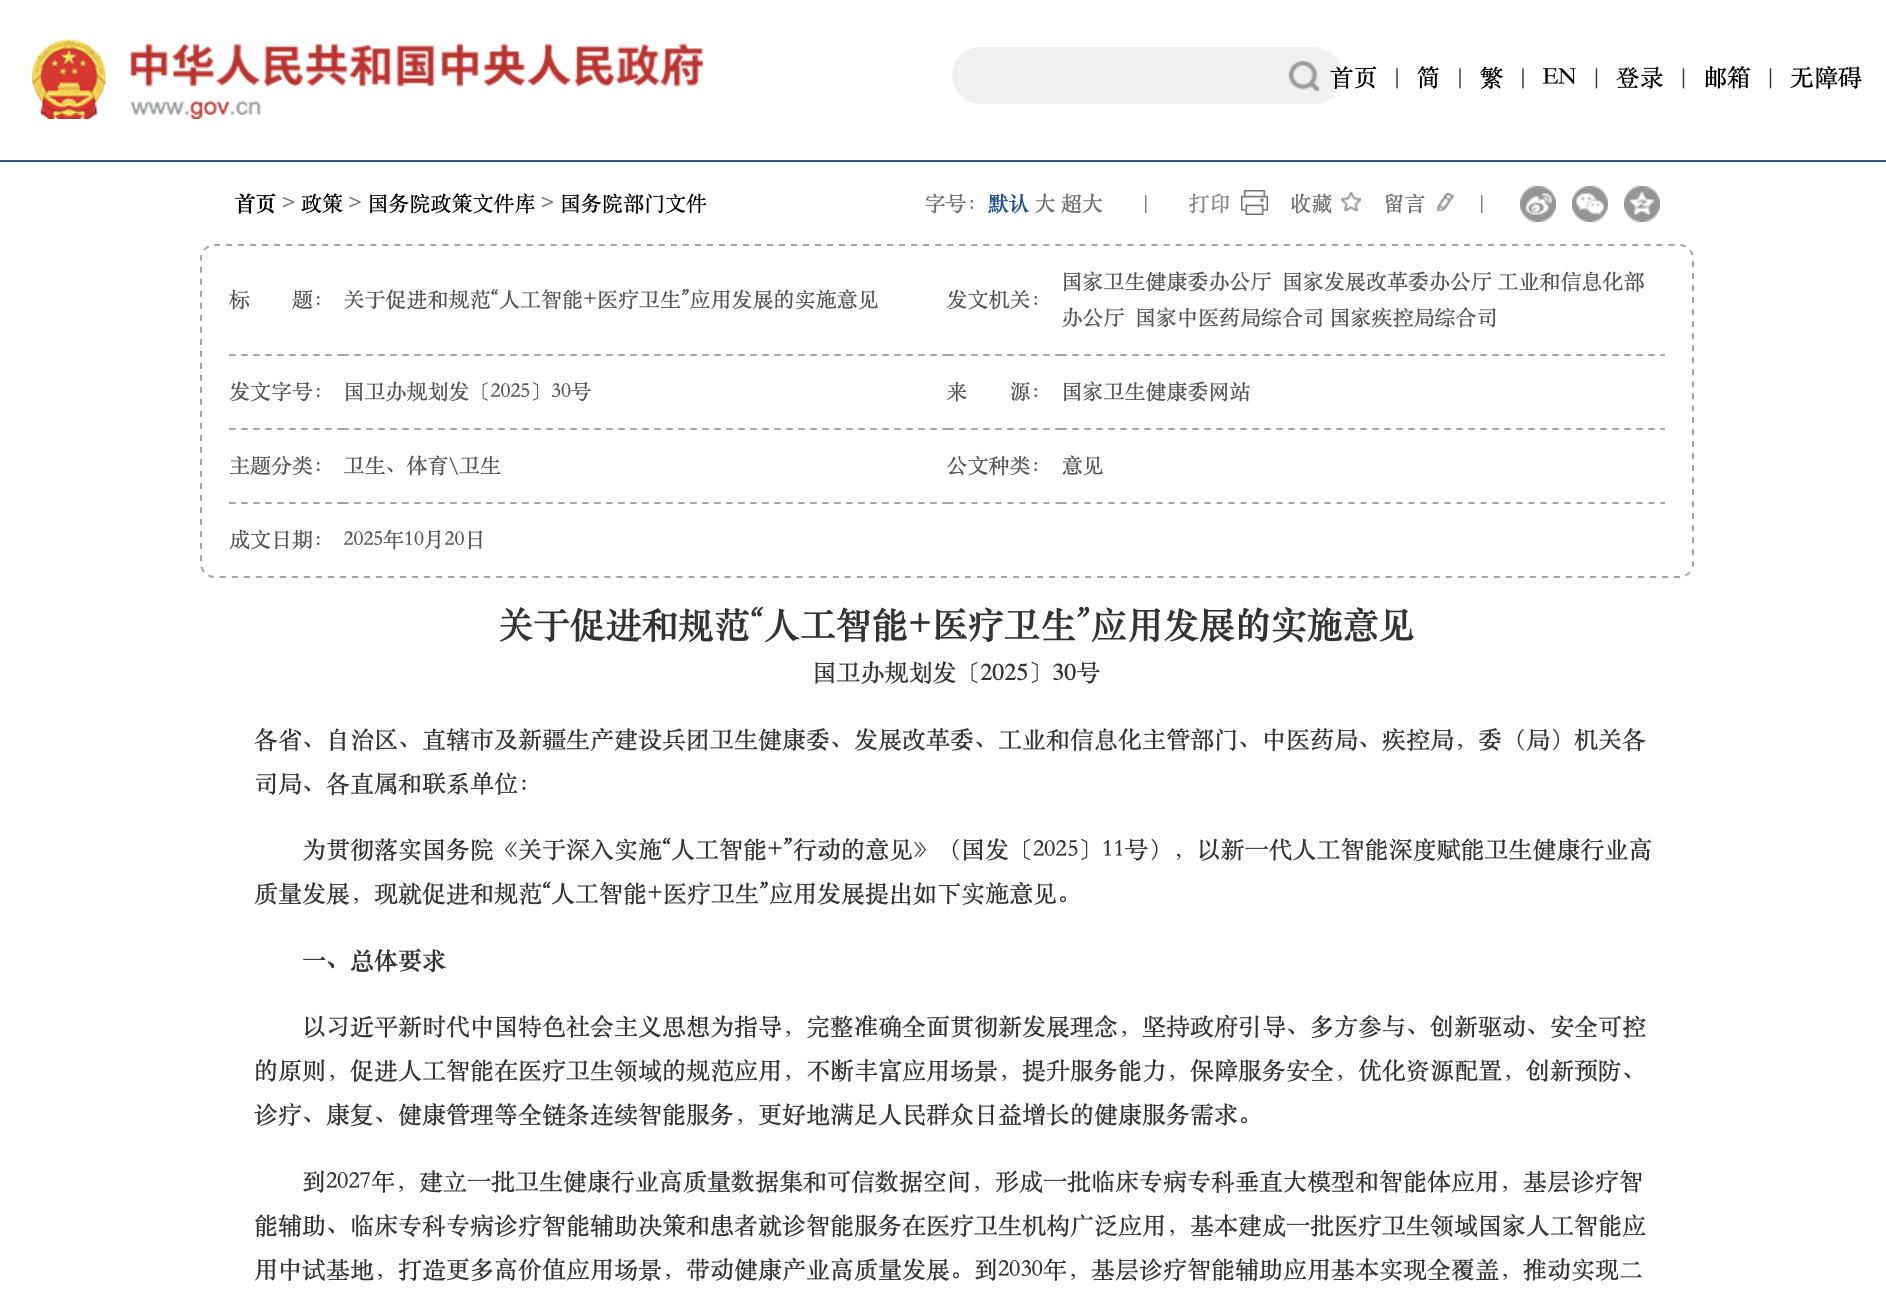The width and height of the screenshot is (1886, 1294).
Task: Click the national emblem logo
Action: [68, 80]
